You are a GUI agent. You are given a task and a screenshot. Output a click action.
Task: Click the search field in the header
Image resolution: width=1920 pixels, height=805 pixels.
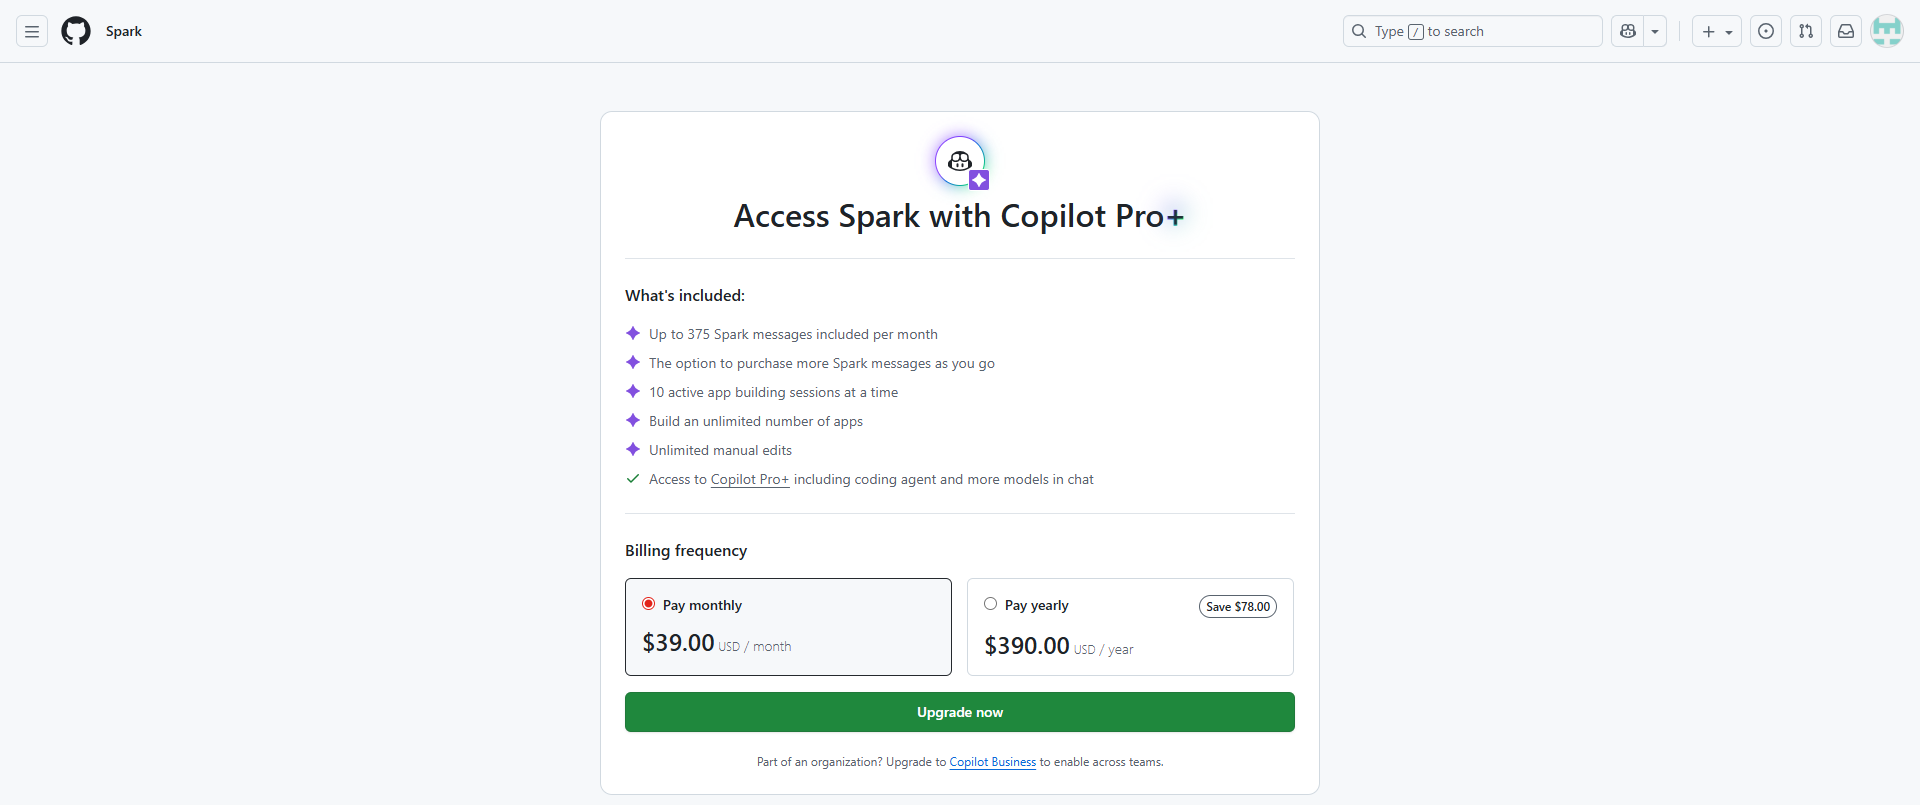tap(1471, 31)
